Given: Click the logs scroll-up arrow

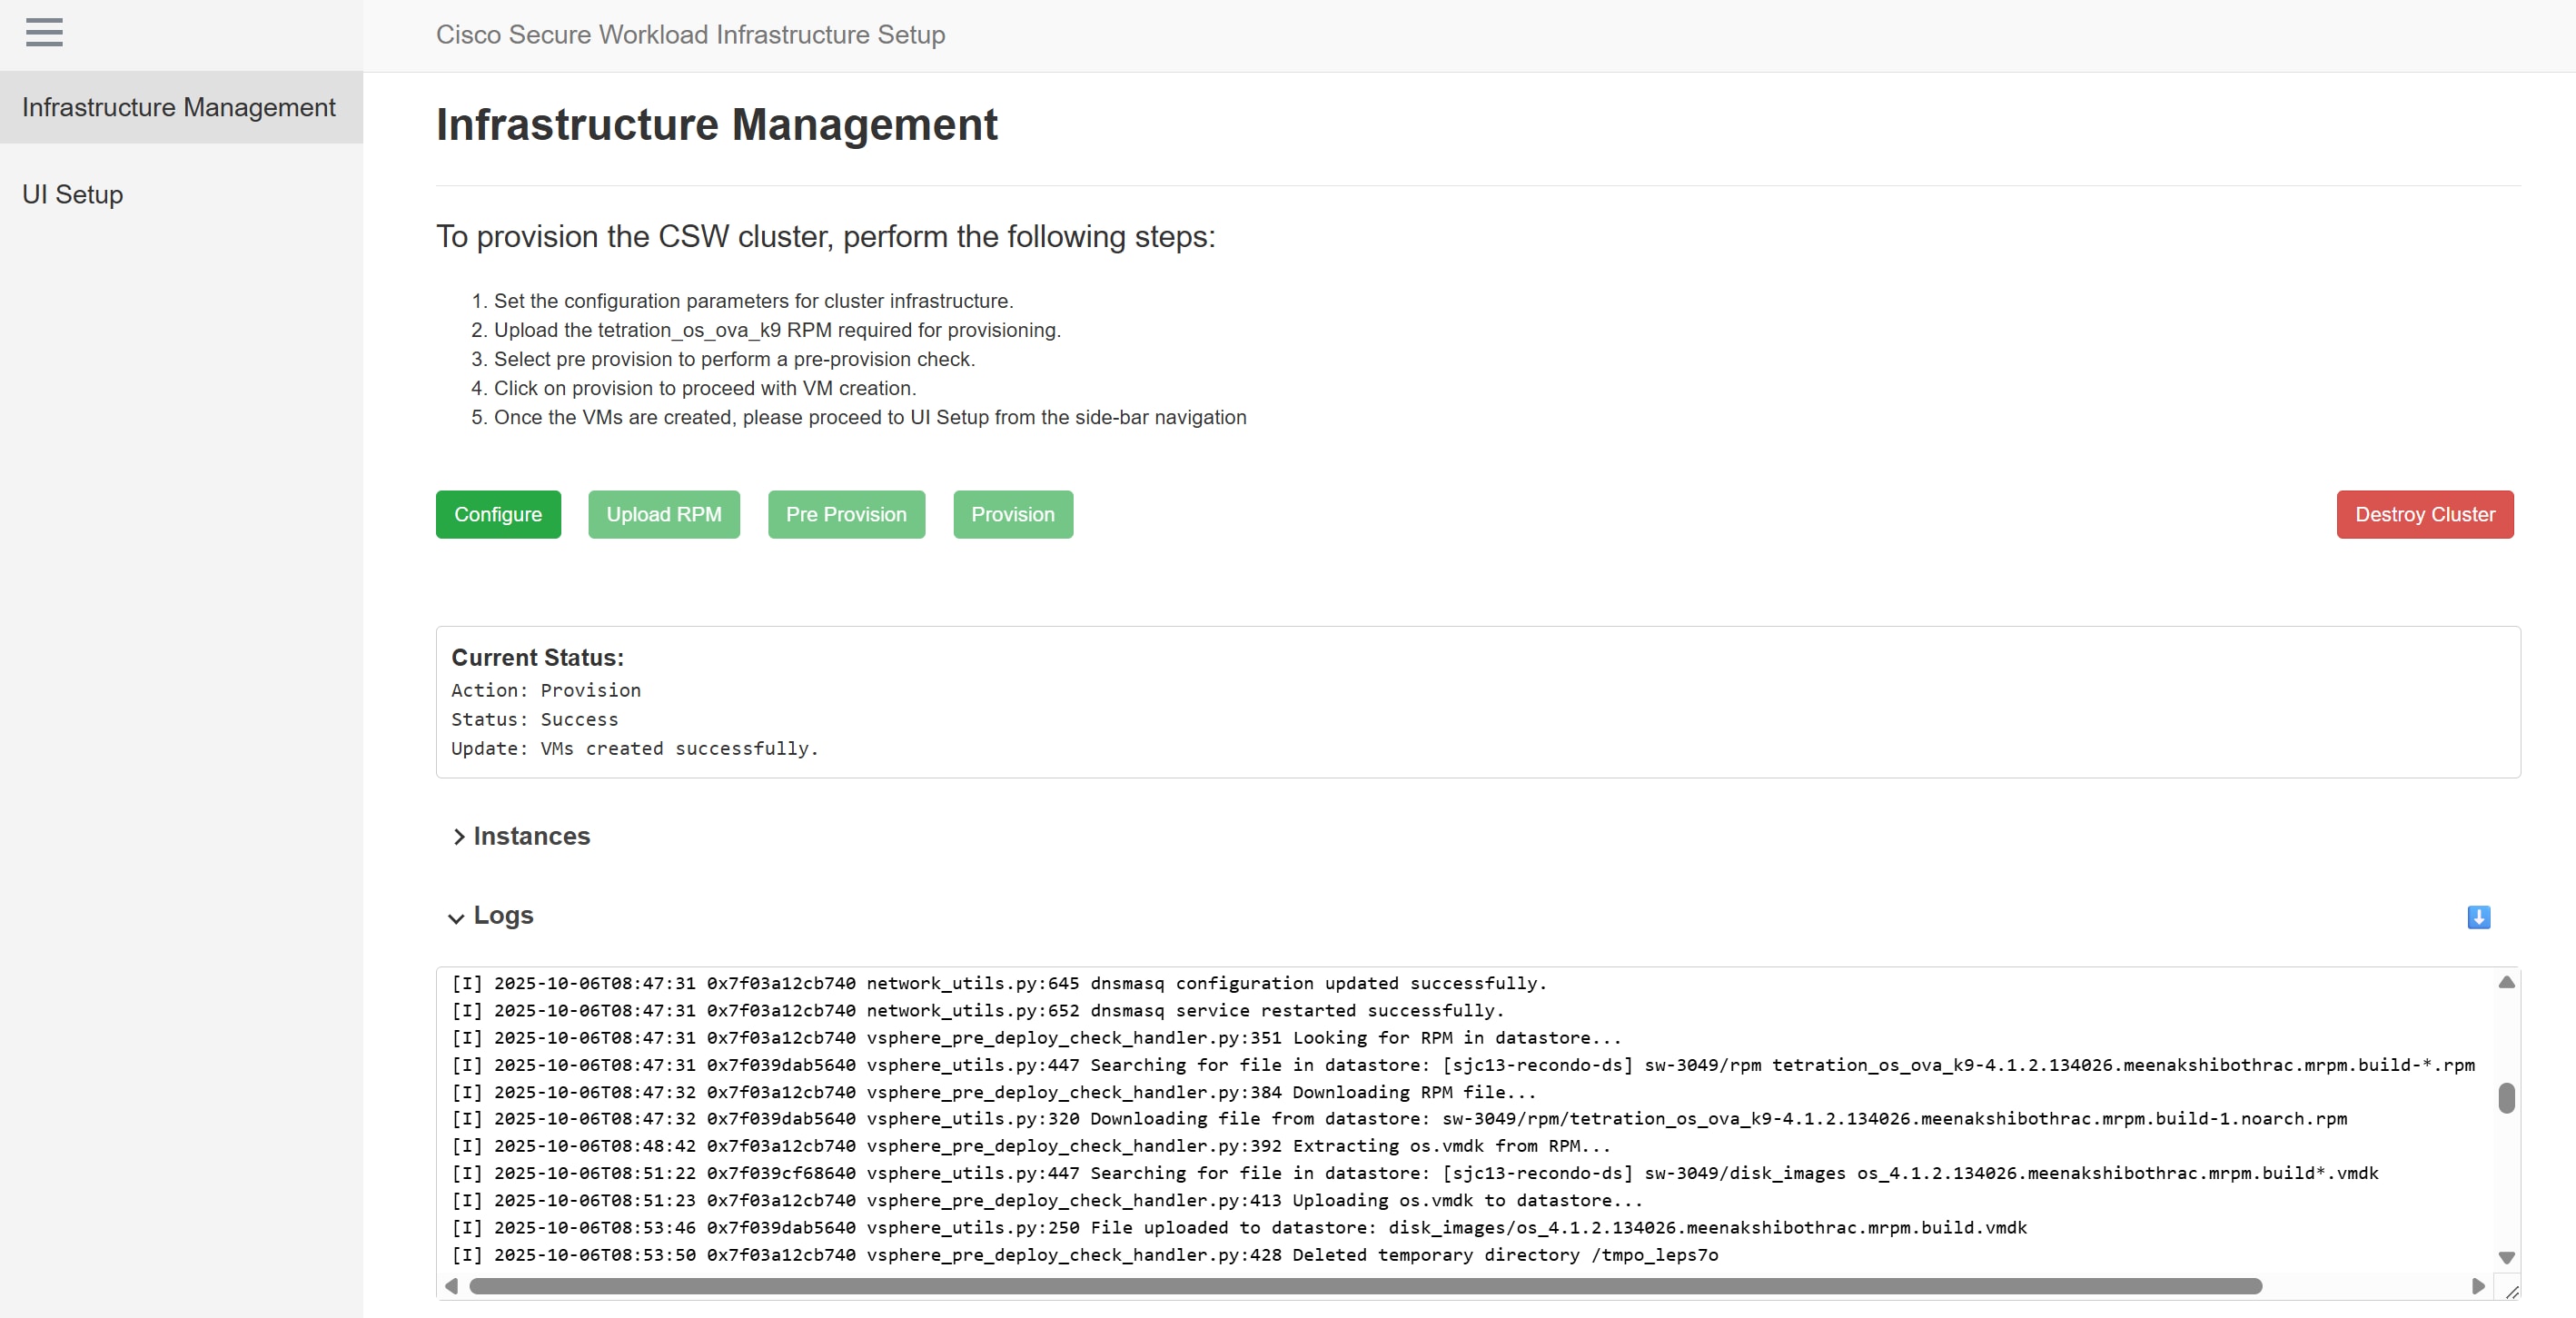Looking at the screenshot, I should (x=2506, y=983).
